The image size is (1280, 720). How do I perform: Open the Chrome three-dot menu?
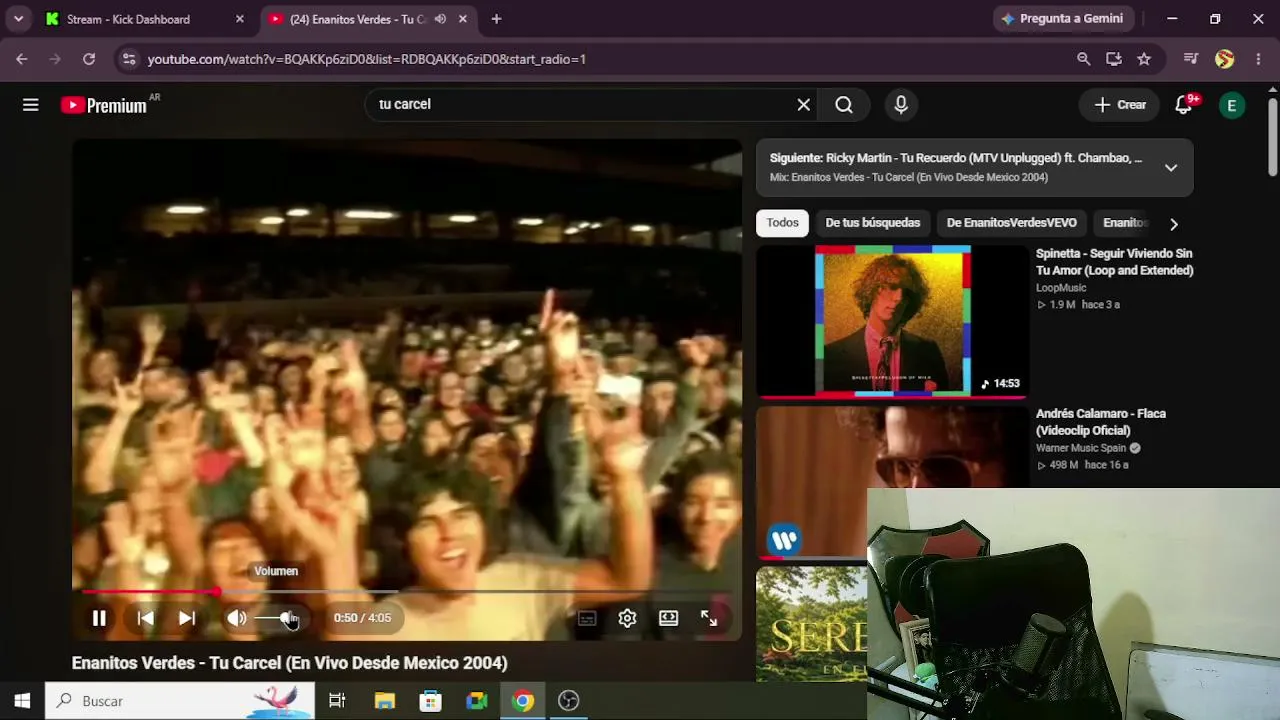[1258, 59]
